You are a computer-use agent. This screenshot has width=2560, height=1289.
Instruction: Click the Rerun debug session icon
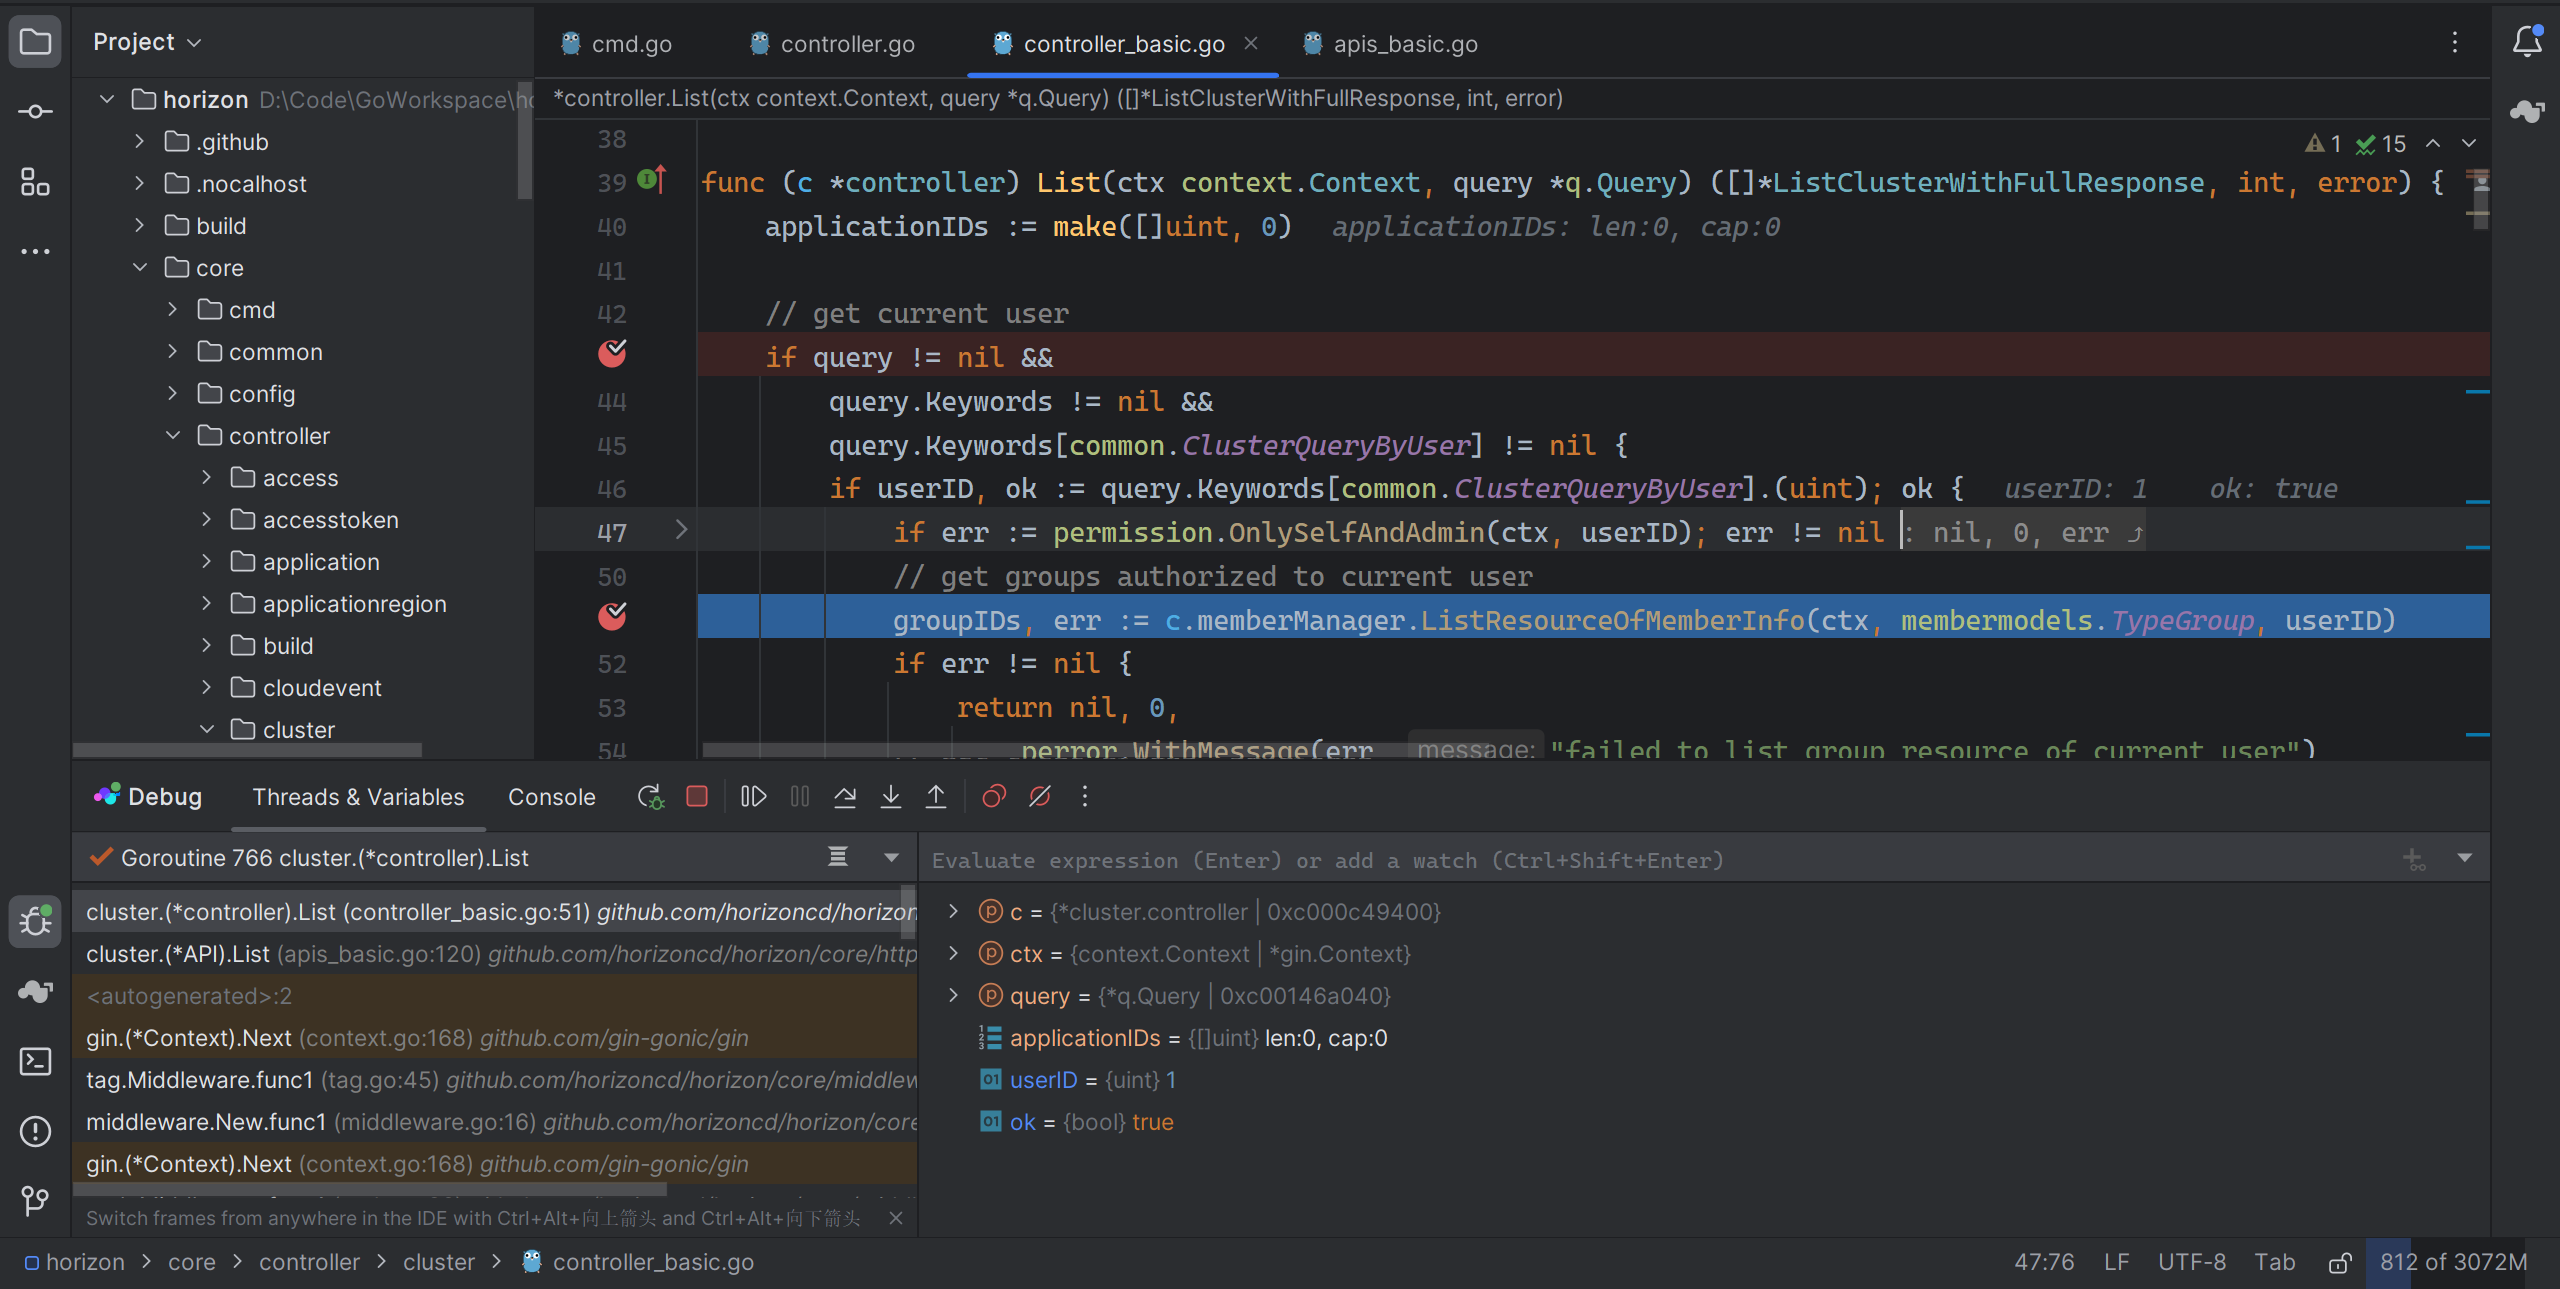point(650,797)
